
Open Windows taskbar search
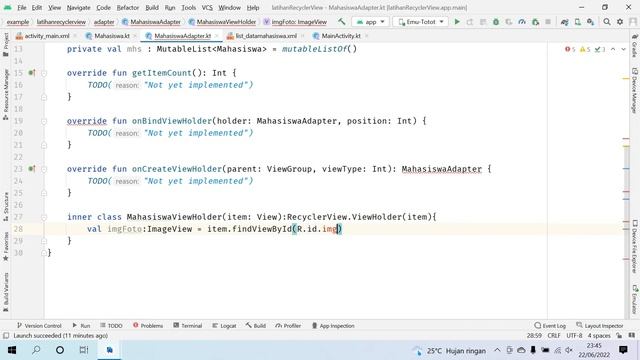[36, 350]
